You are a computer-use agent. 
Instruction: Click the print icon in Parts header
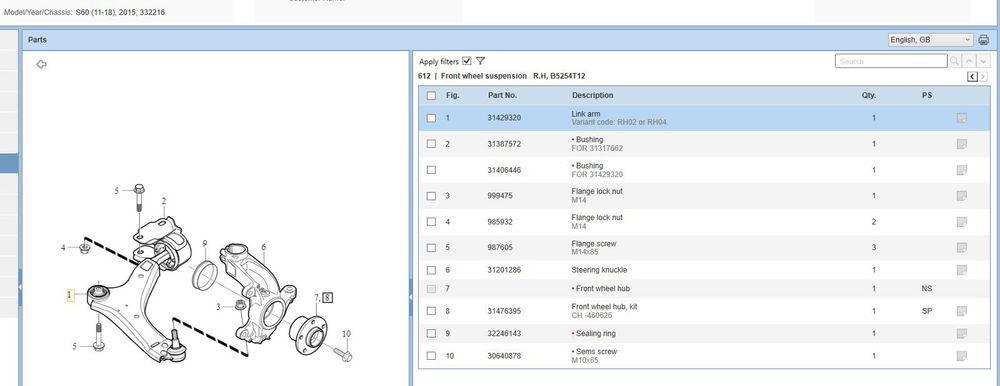[983, 40]
